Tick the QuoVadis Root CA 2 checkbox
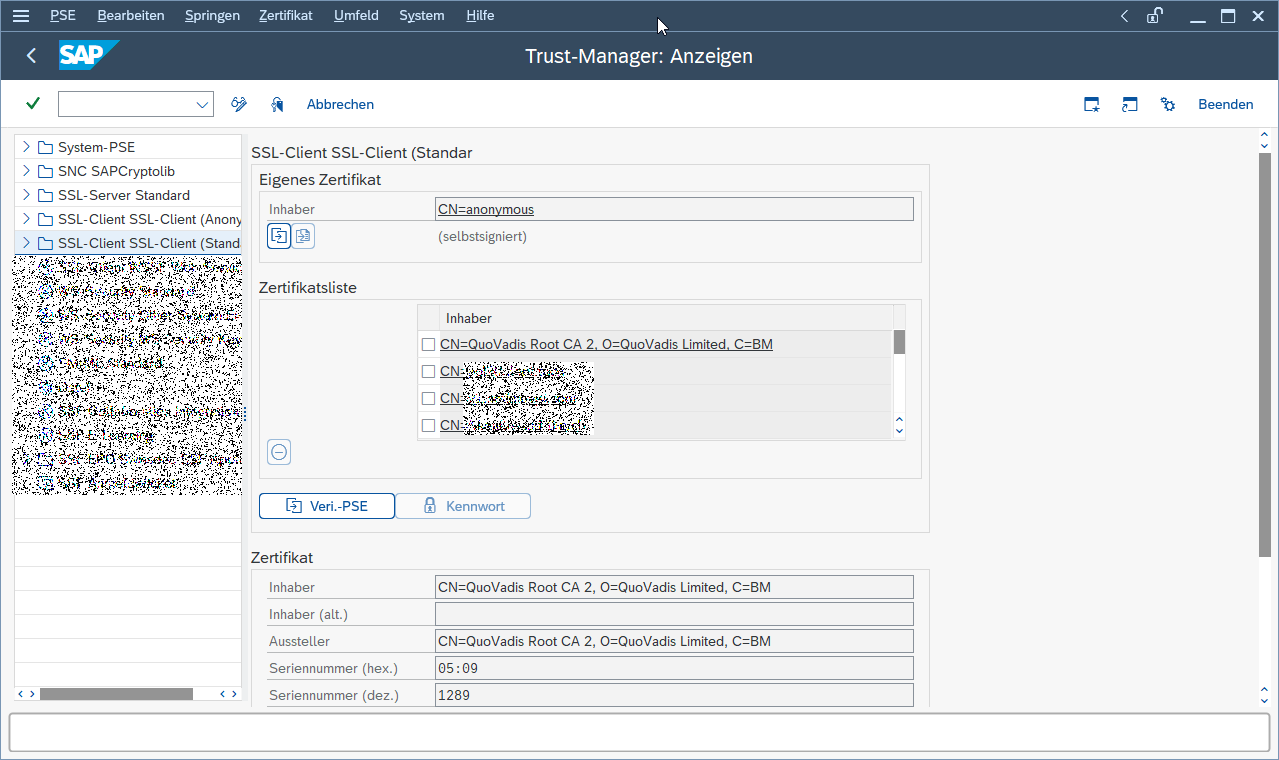The height and width of the screenshot is (760, 1279). click(428, 344)
